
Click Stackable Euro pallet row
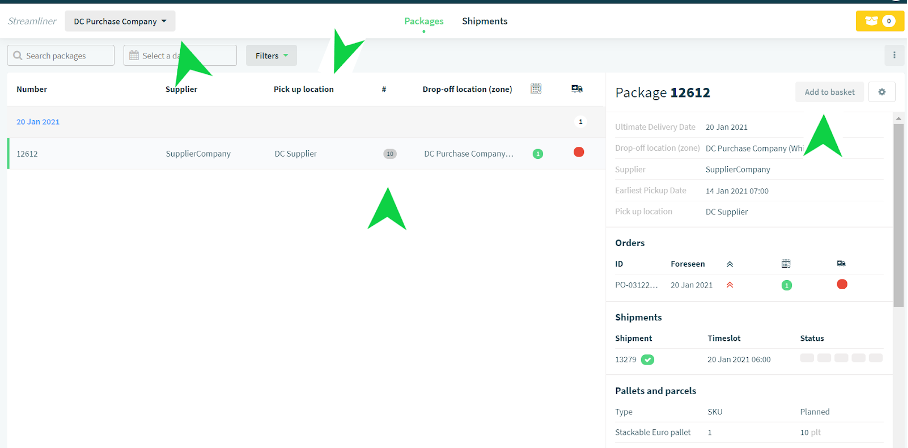[749, 432]
